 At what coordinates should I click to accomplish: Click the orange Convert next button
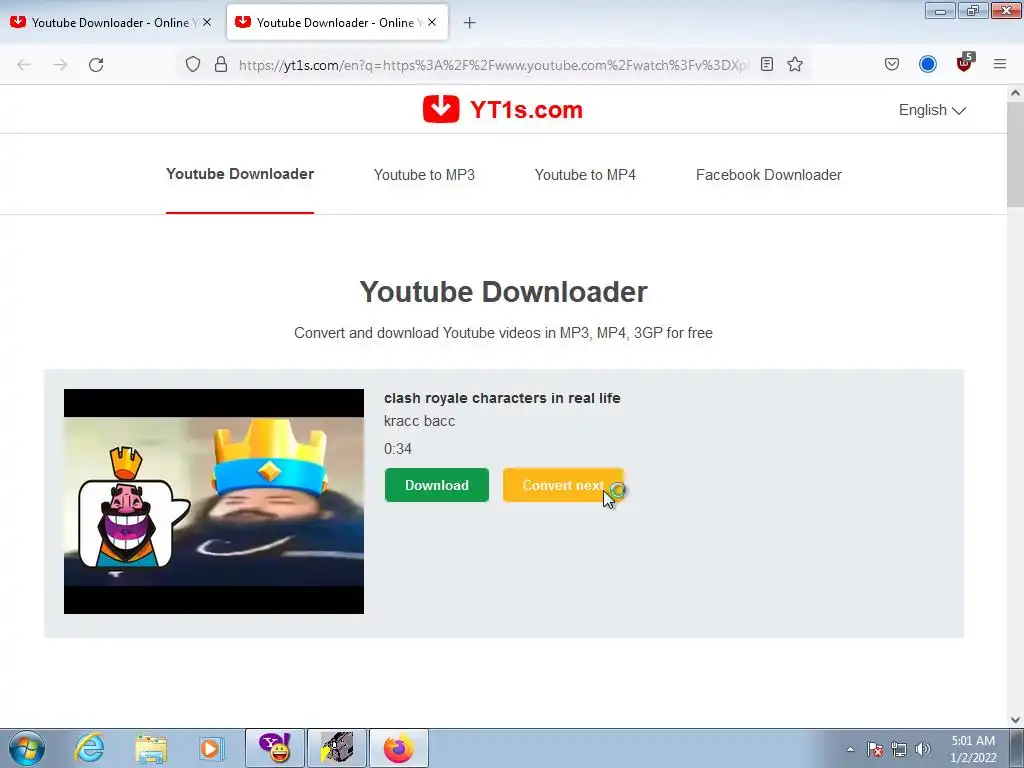563,485
